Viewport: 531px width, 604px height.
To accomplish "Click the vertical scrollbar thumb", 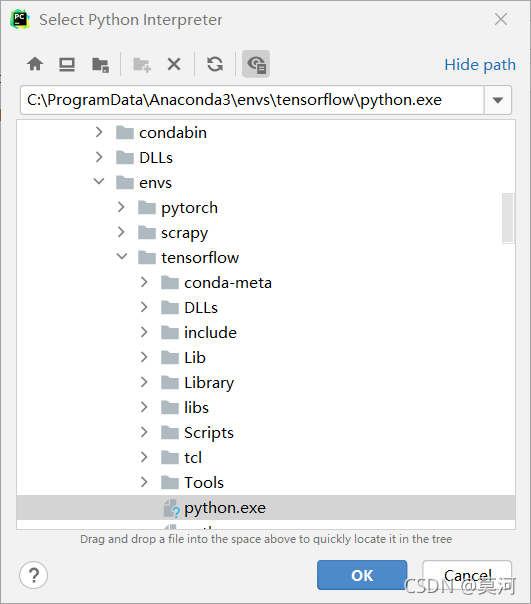I will click(x=508, y=218).
